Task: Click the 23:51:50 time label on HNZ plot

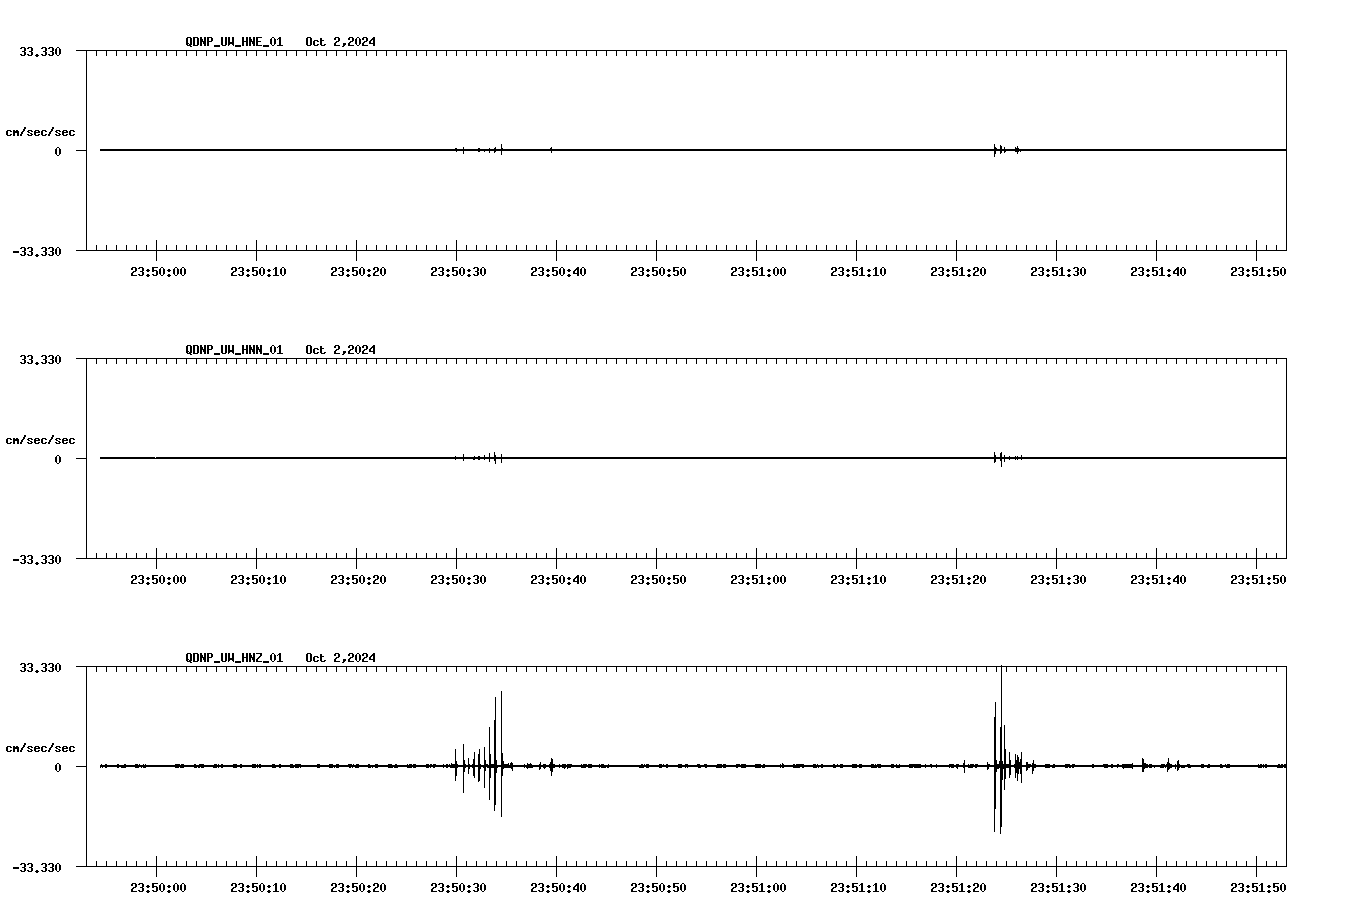Action: pos(1258,888)
